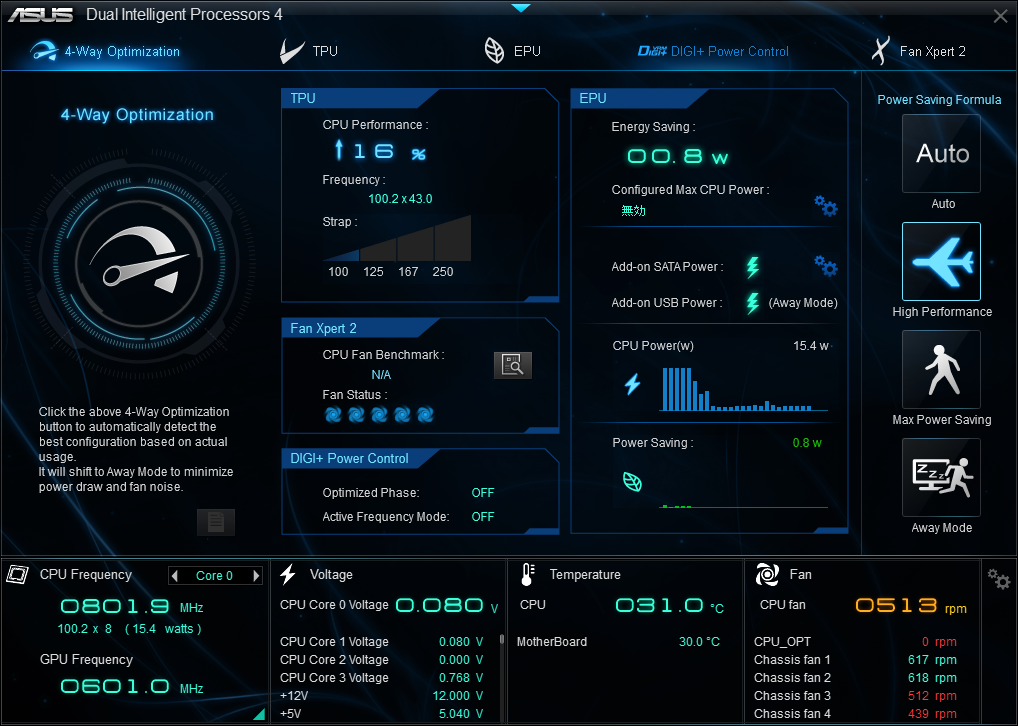1018x726 pixels.
Task: Open the TPU tab
Action: (309, 51)
